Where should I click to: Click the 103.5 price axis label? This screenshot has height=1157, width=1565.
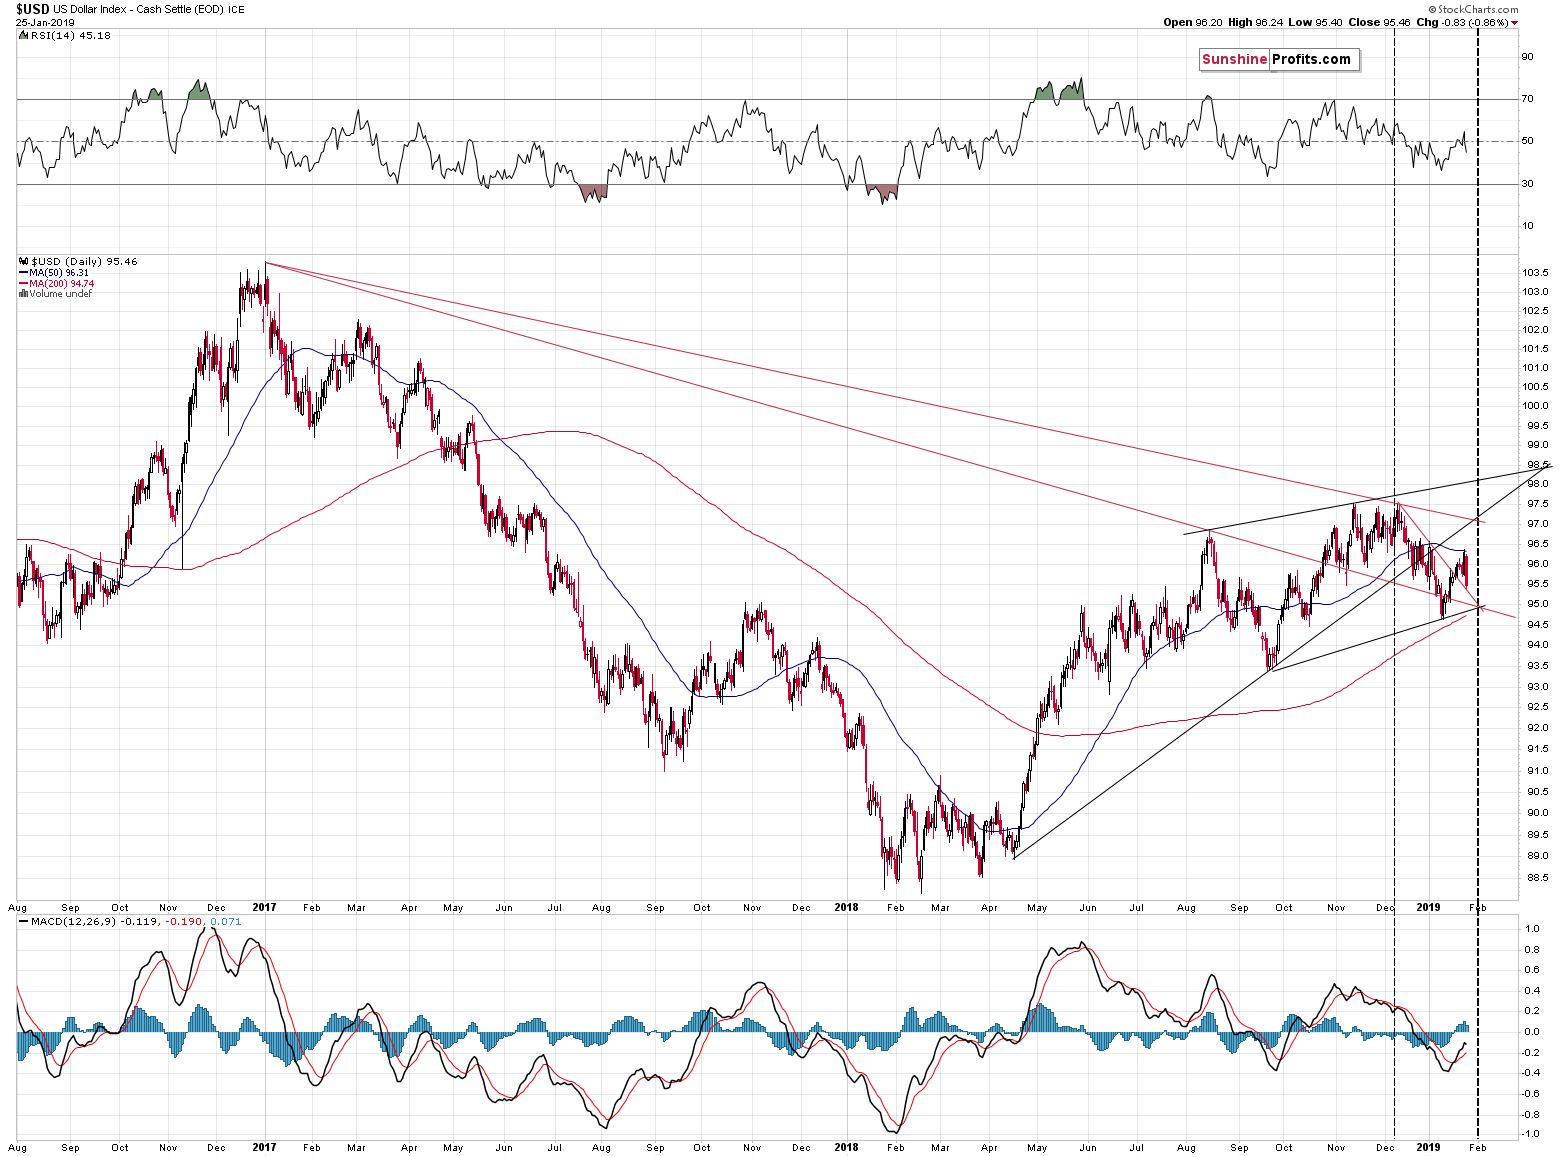(1535, 273)
